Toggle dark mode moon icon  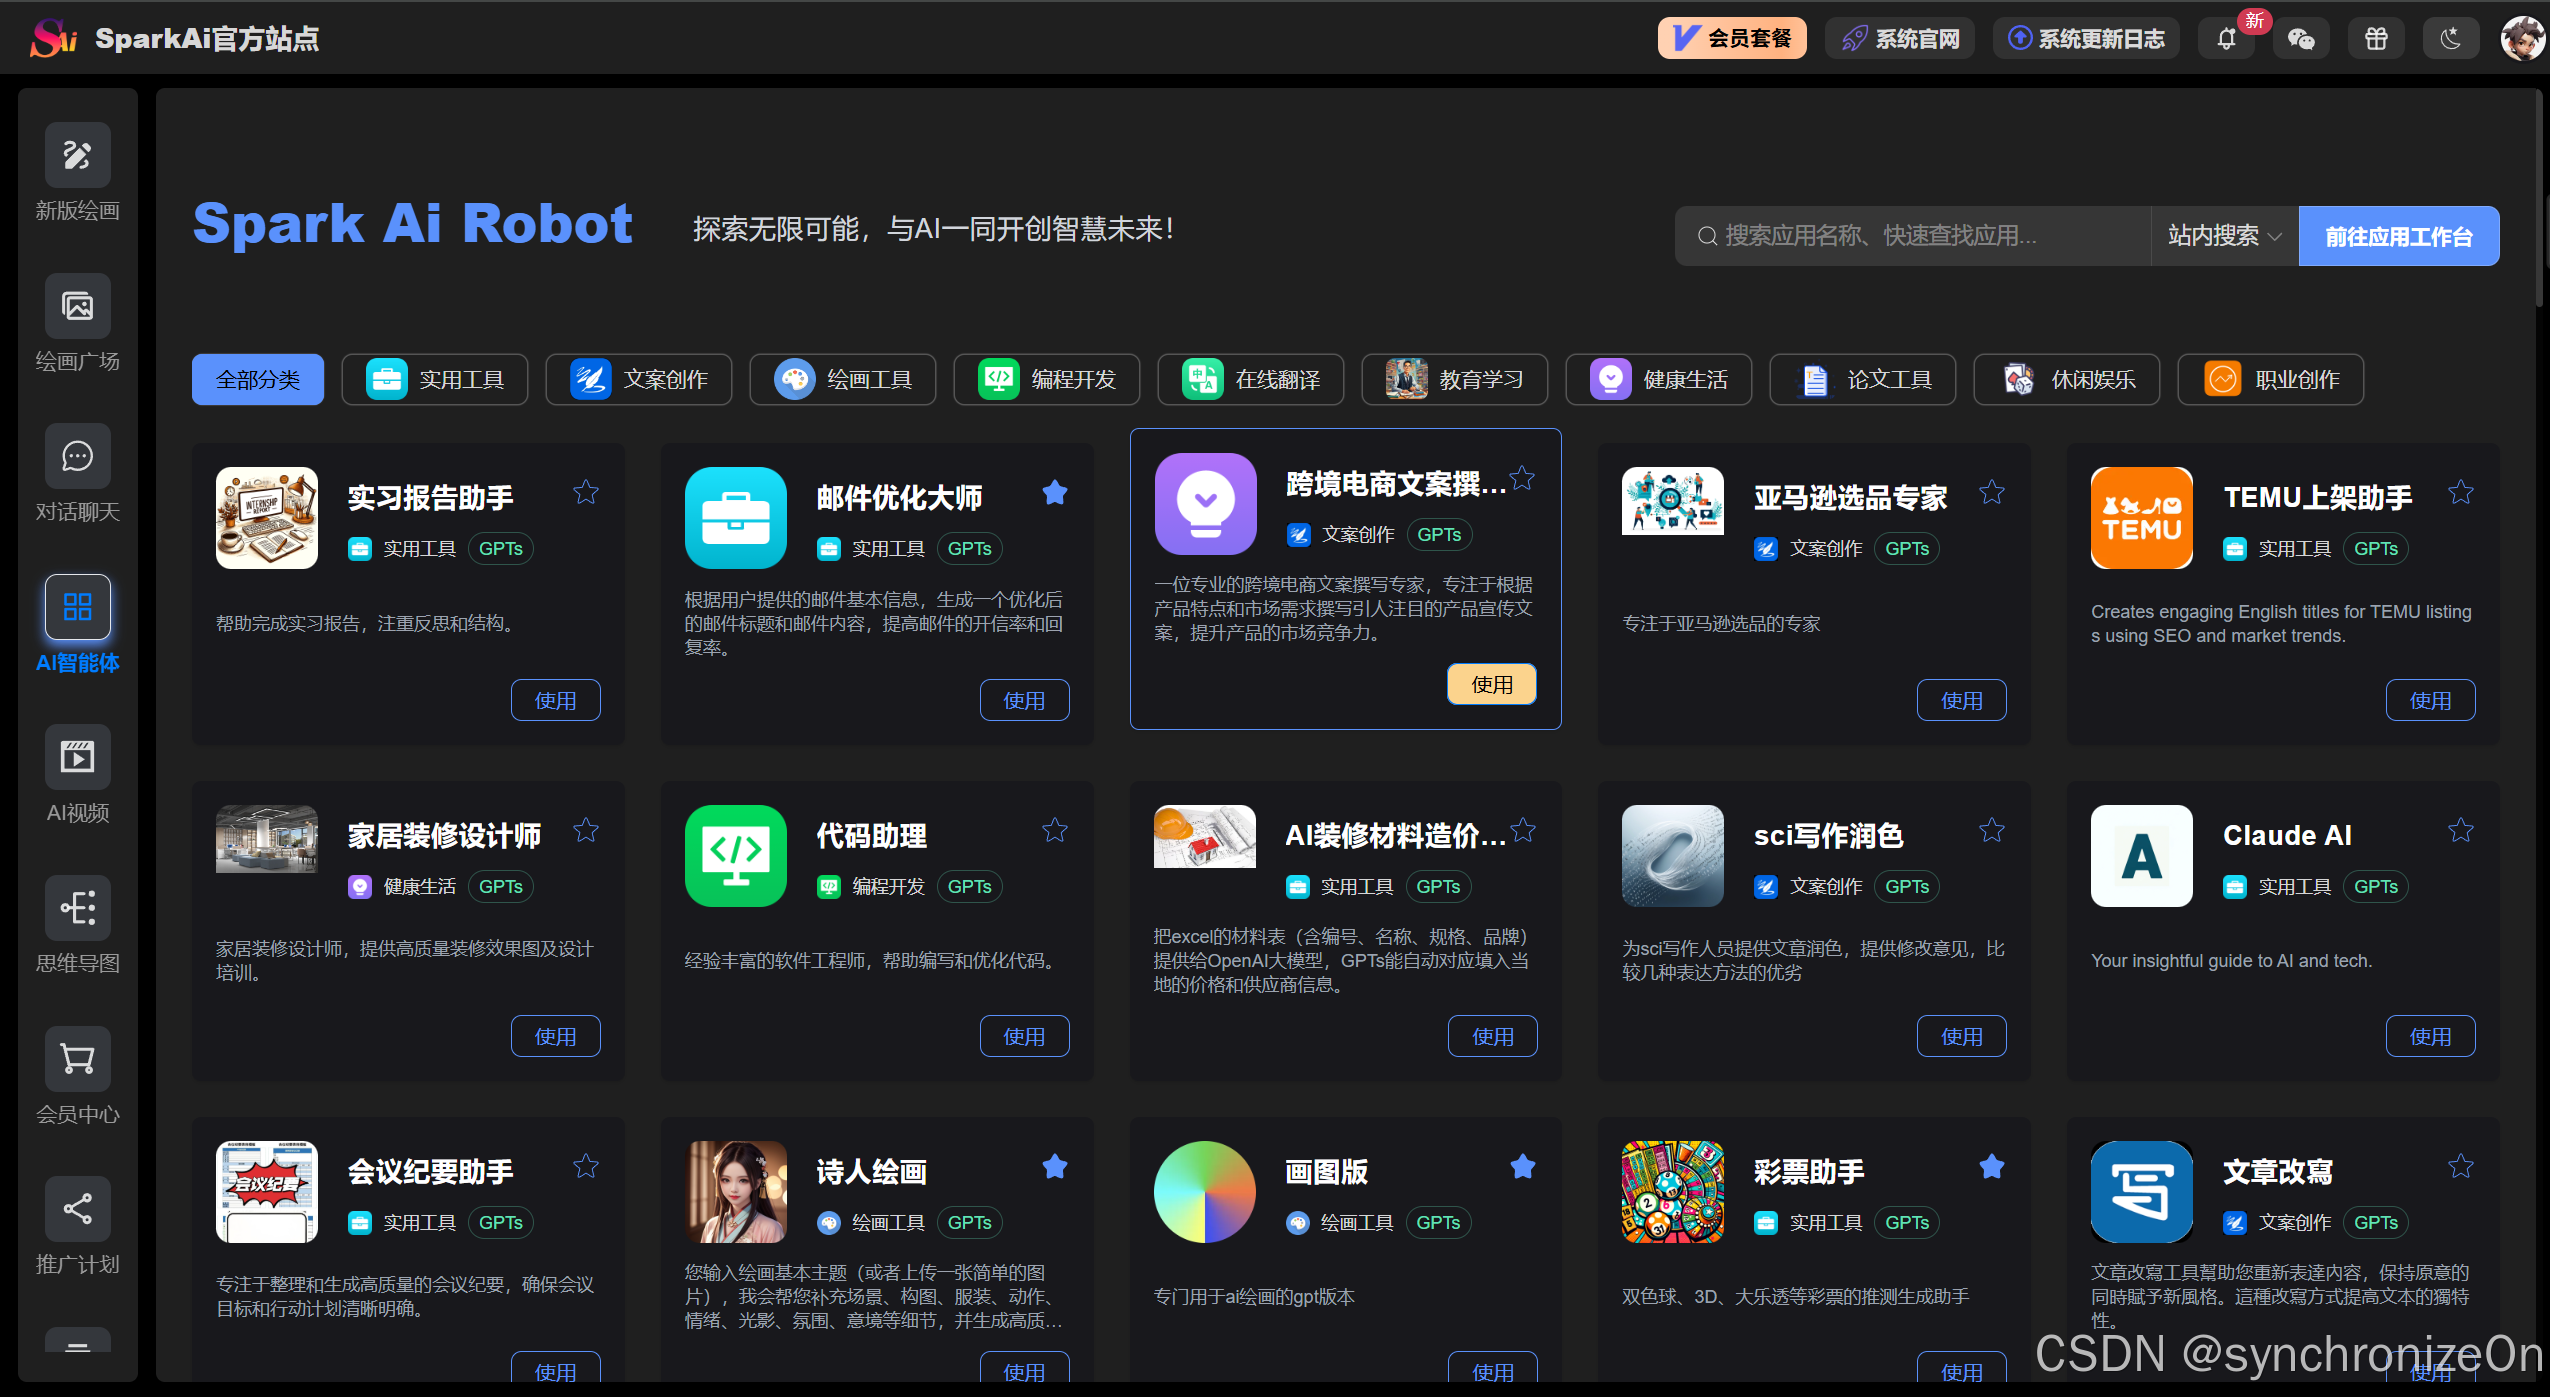[2450, 39]
